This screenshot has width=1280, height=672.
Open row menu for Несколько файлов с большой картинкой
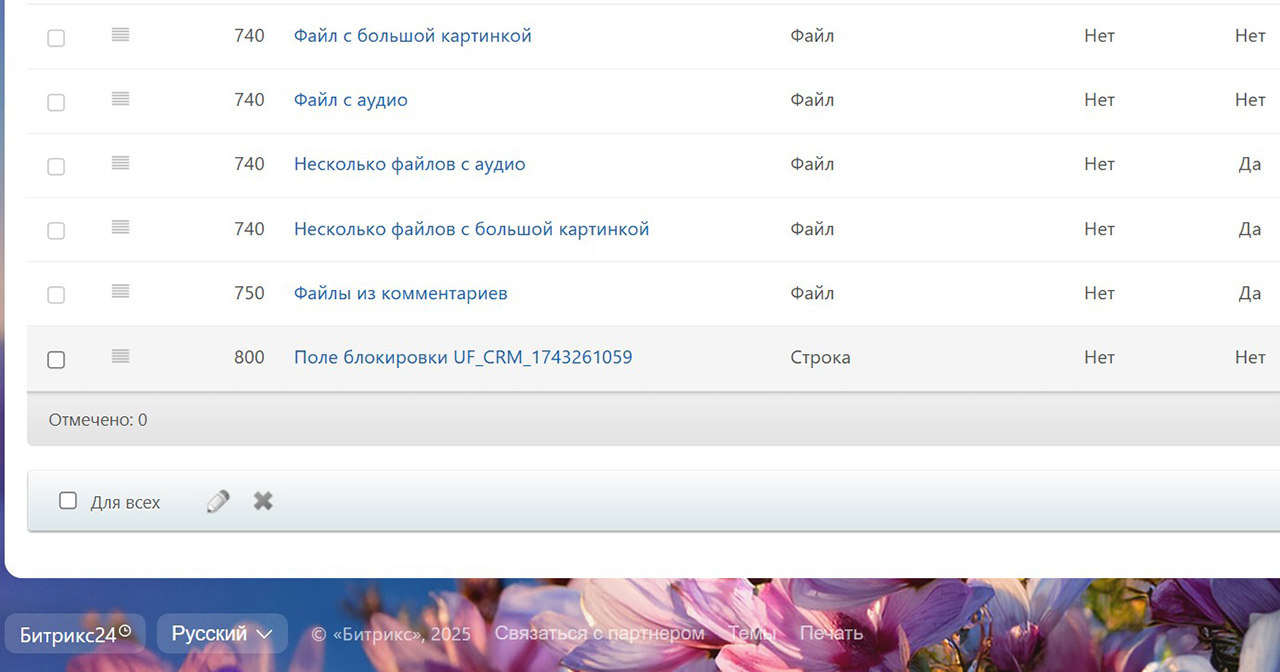pos(120,228)
